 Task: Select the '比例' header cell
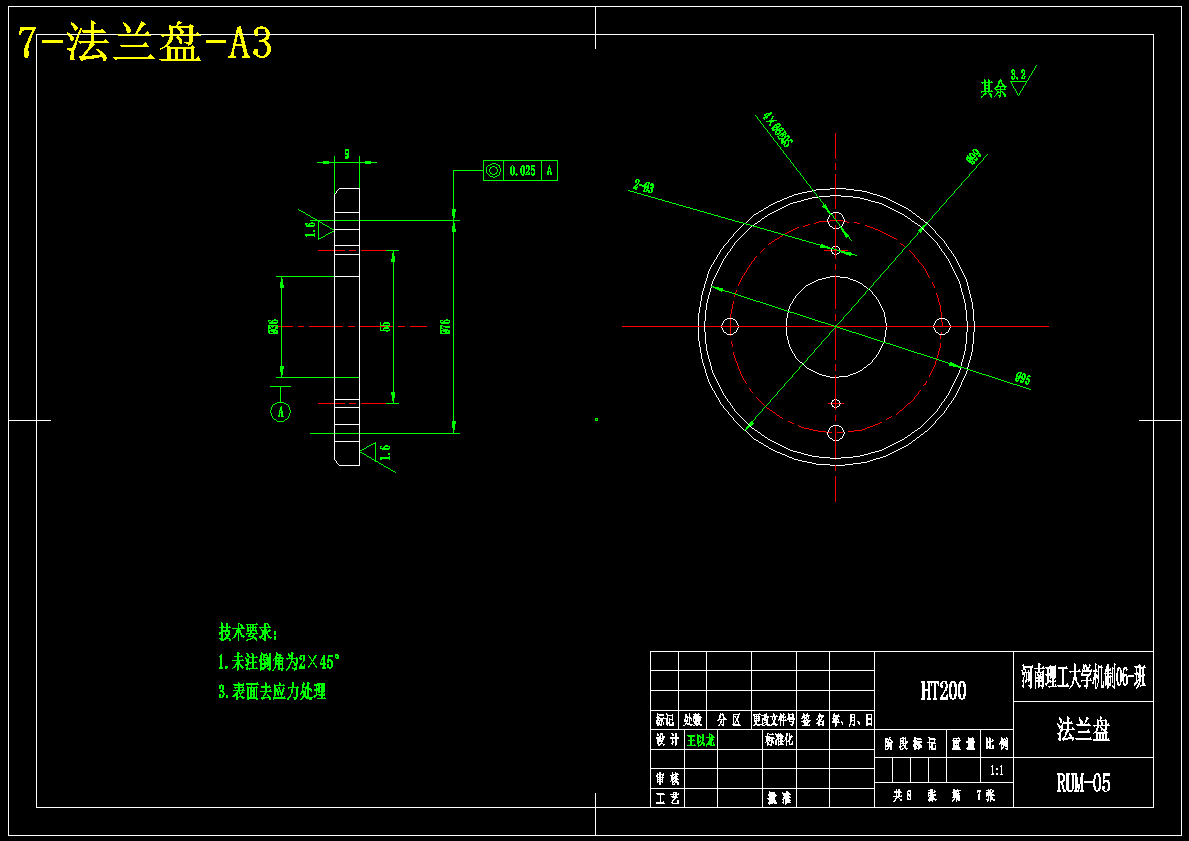(x=996, y=744)
